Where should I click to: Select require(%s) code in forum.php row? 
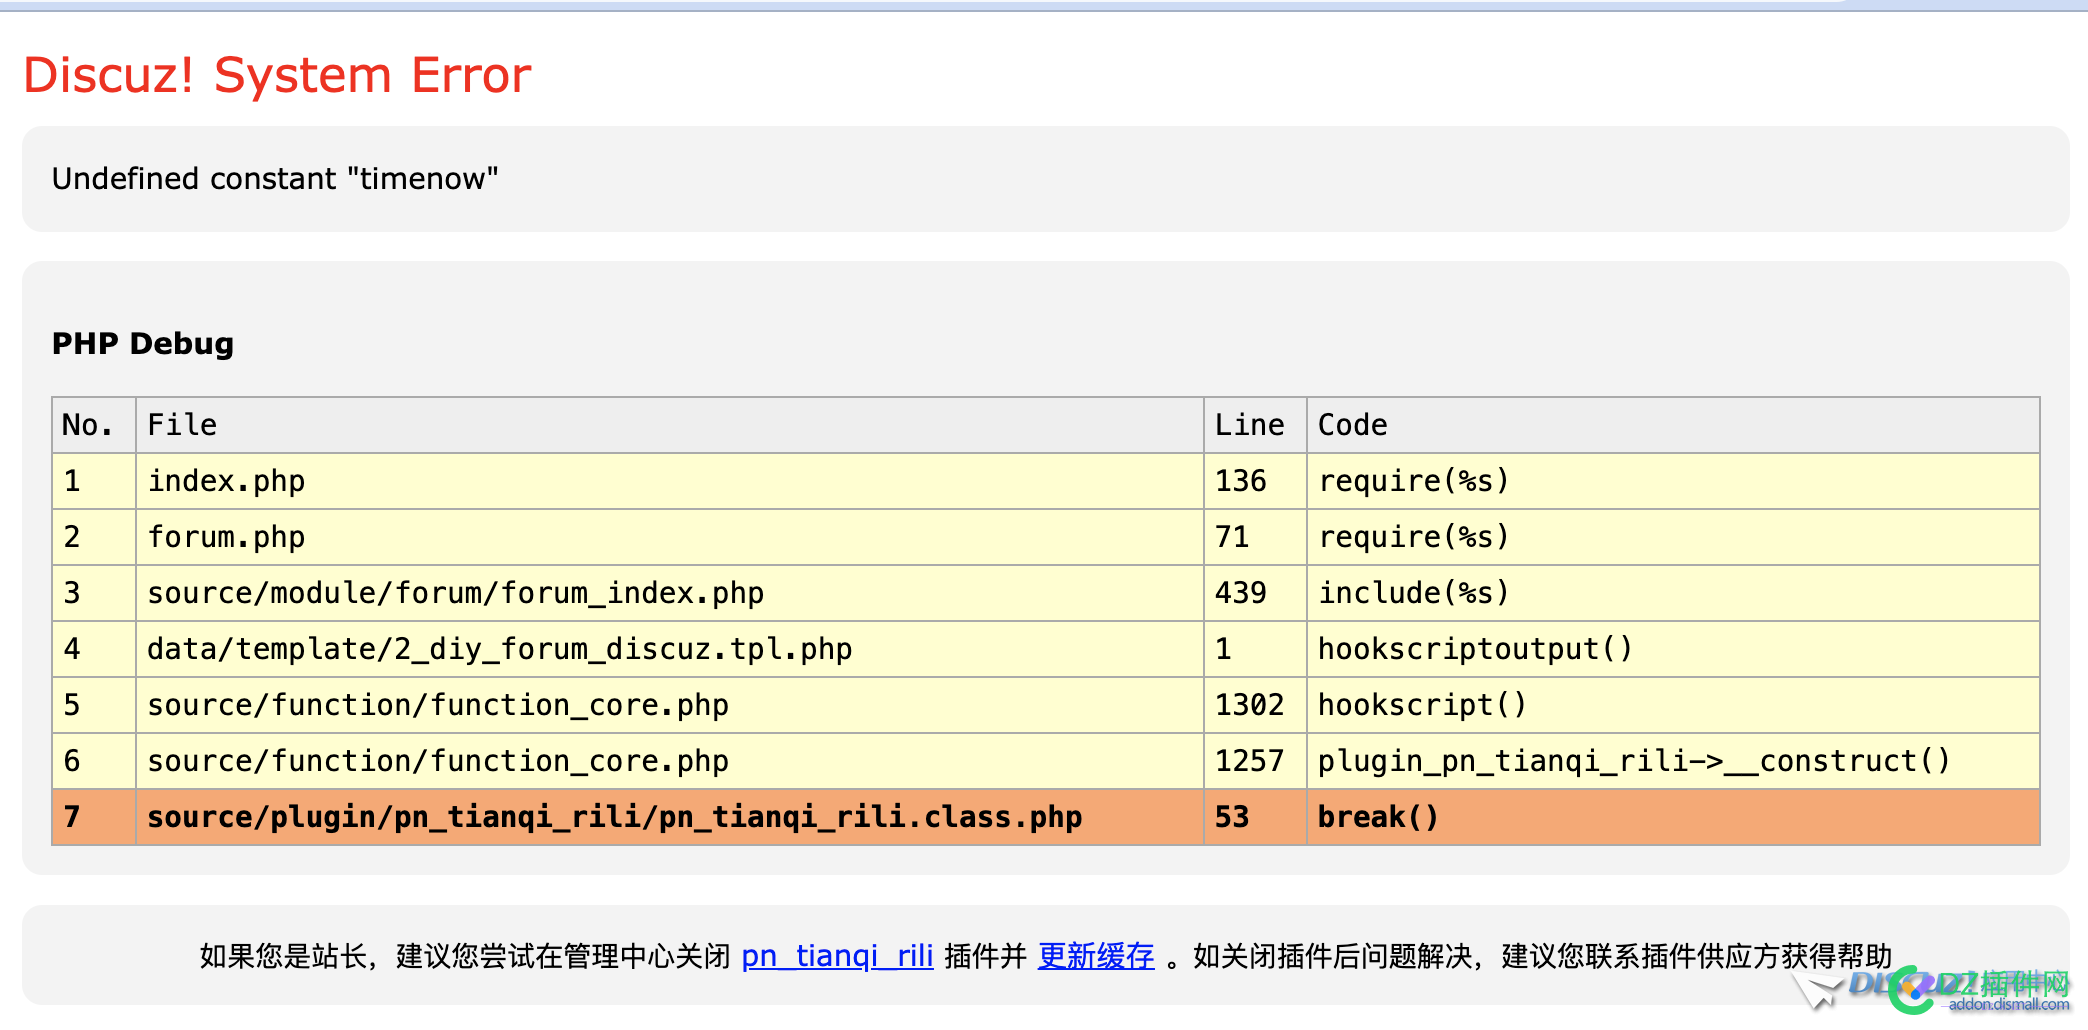(1673, 537)
